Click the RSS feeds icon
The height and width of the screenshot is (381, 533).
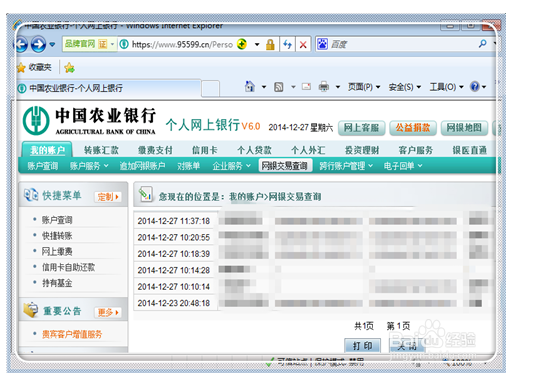pyautogui.click(x=279, y=87)
